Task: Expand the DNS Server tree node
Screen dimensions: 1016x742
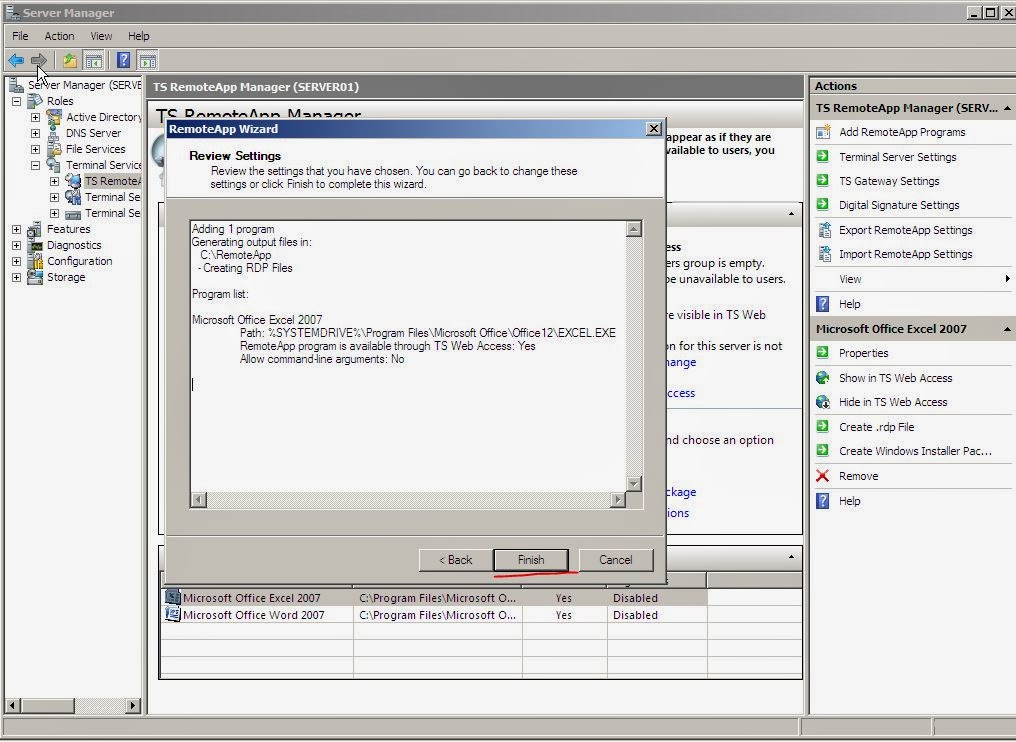Action: (36, 133)
